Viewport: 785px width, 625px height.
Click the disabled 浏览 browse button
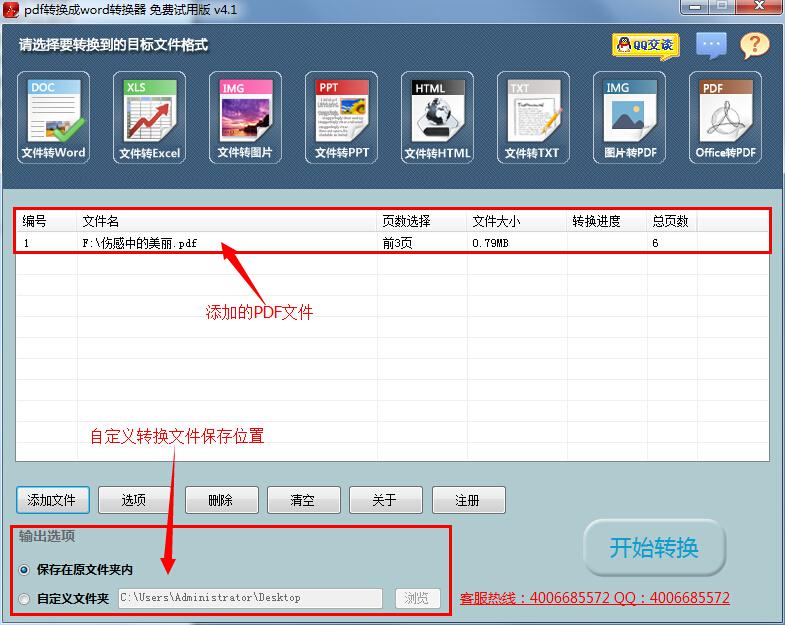pos(418,598)
